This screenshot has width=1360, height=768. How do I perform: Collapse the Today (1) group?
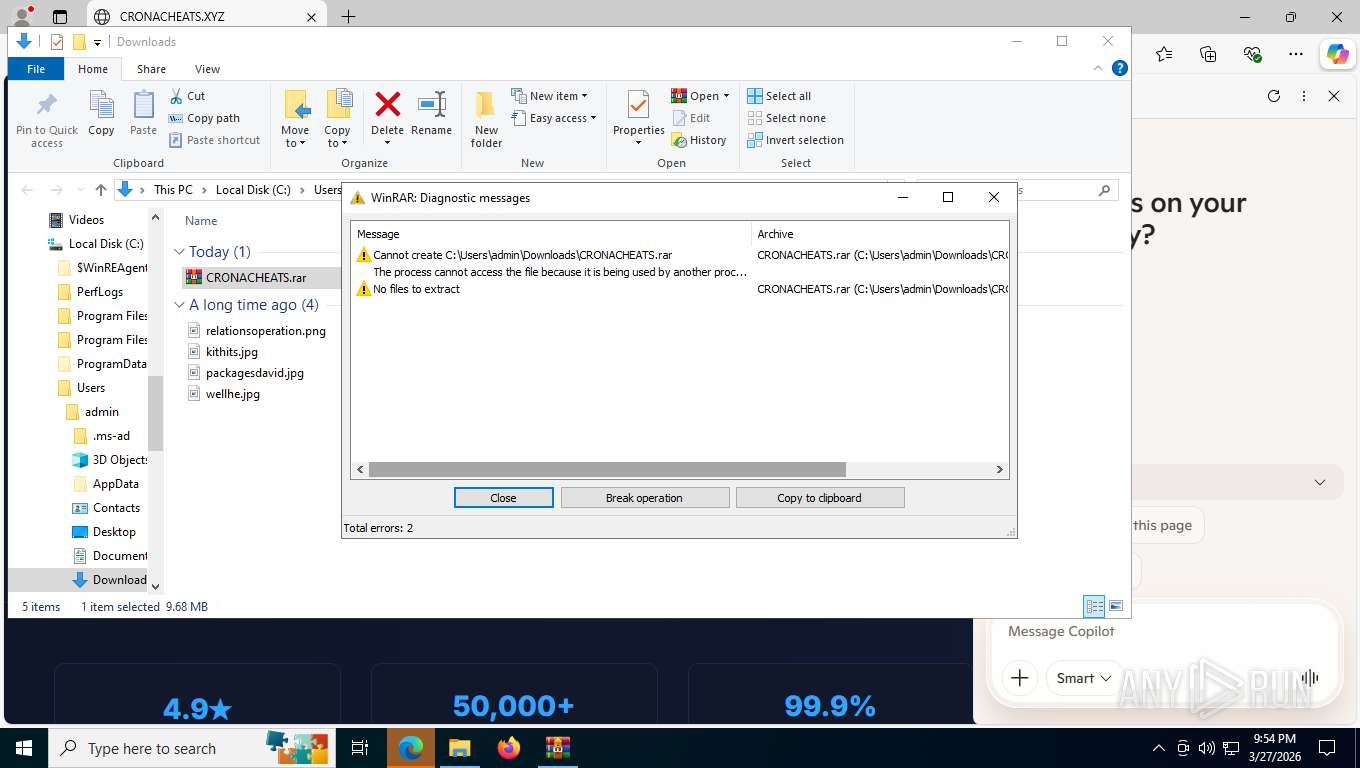pyautogui.click(x=180, y=252)
